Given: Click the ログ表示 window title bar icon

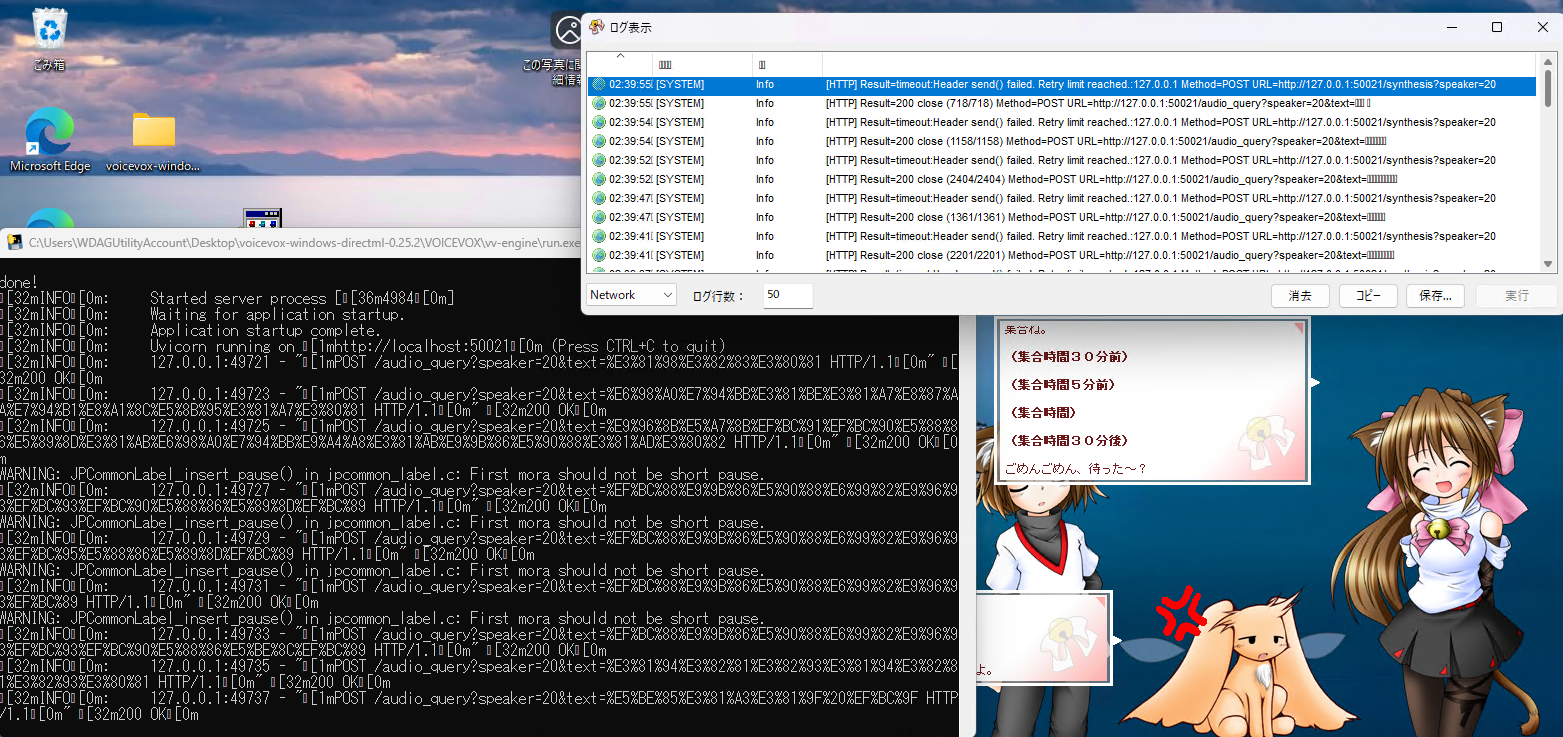Looking at the screenshot, I should [596, 27].
